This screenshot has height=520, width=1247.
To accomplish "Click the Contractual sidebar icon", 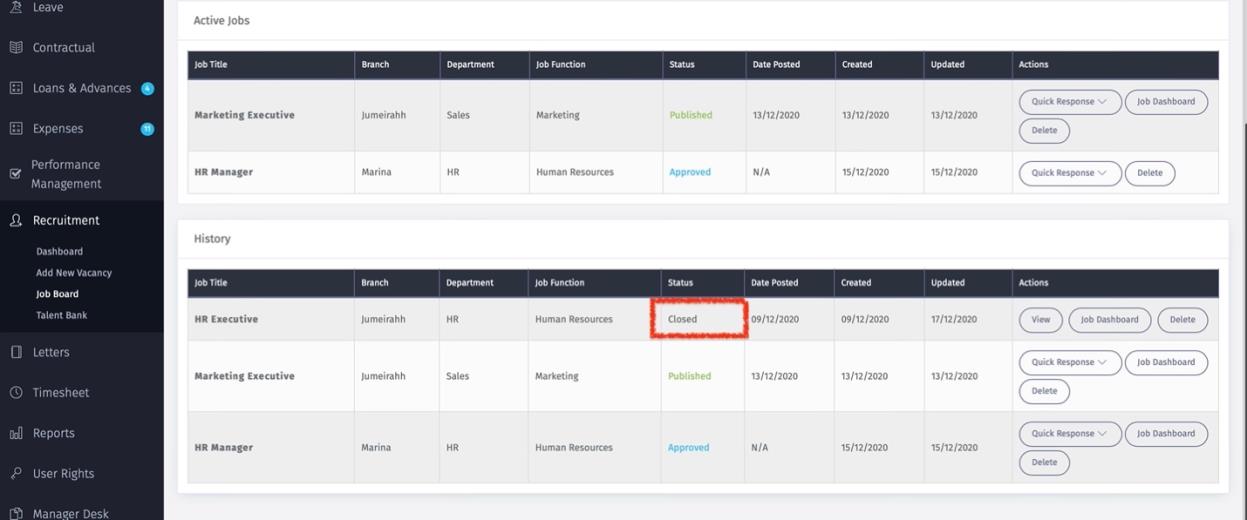I will coord(16,48).
